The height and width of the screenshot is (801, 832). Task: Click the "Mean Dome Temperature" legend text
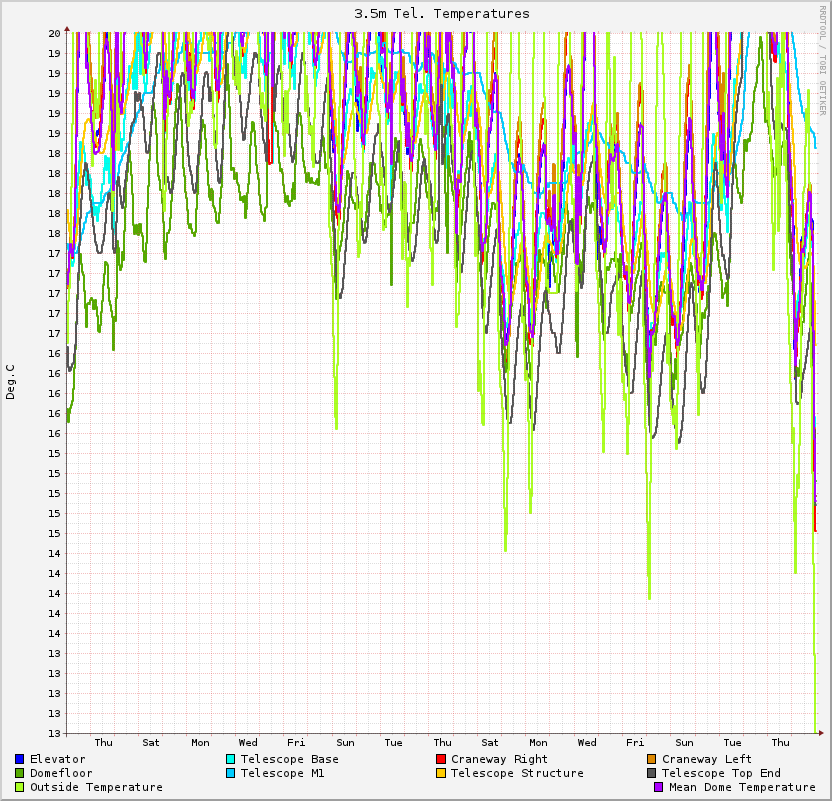coord(742,787)
